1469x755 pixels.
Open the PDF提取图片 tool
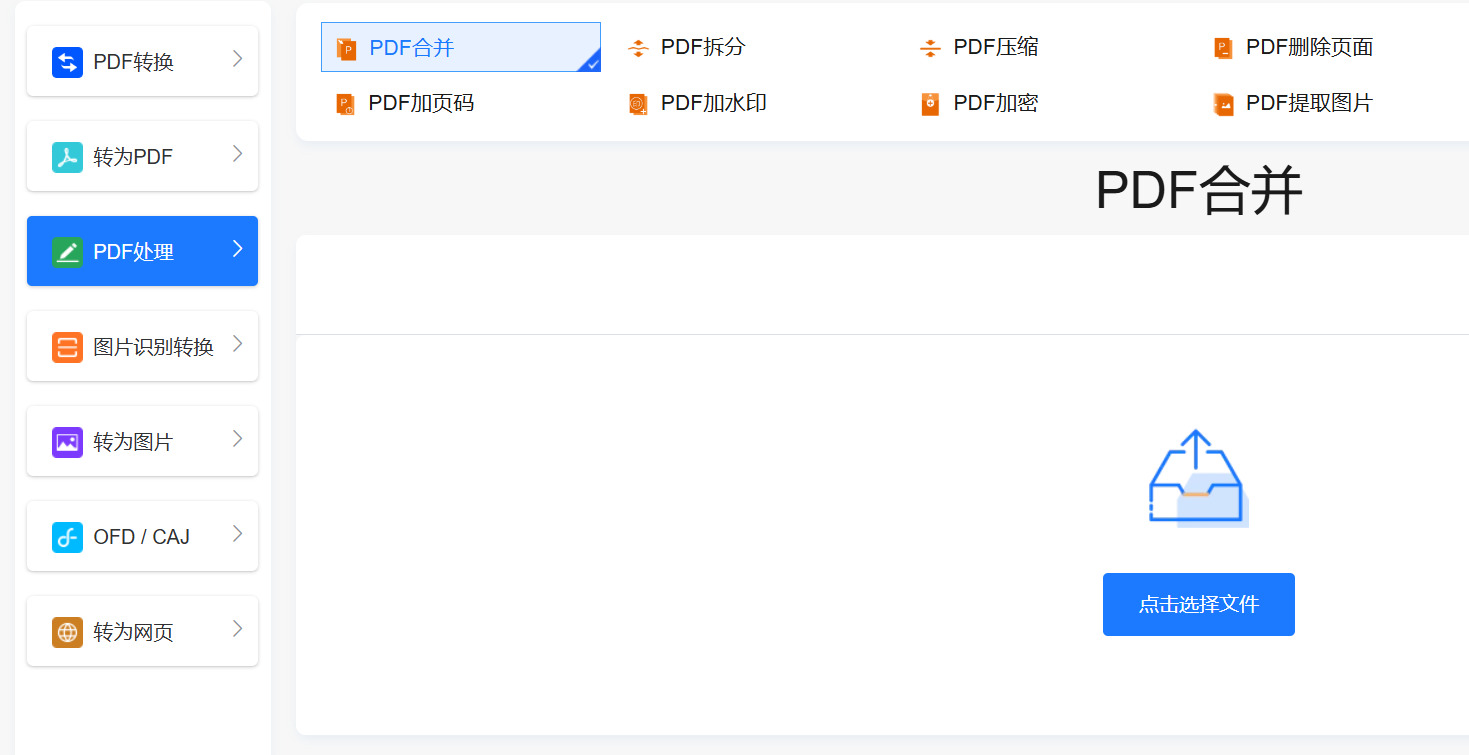(1308, 103)
